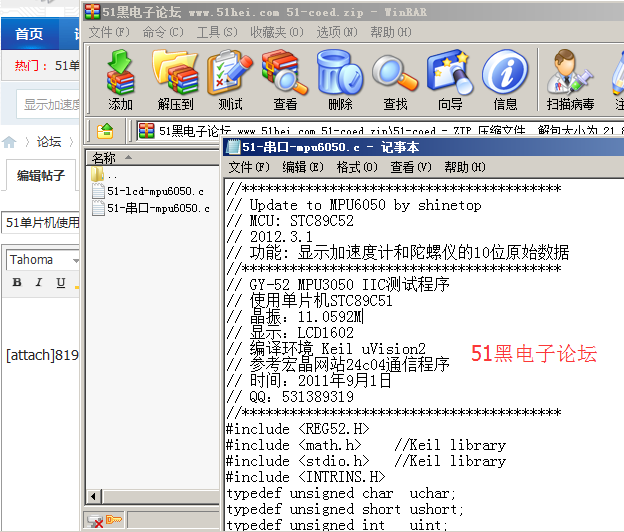Click the hot topic link after 热门
The image size is (624, 532).
(67, 65)
